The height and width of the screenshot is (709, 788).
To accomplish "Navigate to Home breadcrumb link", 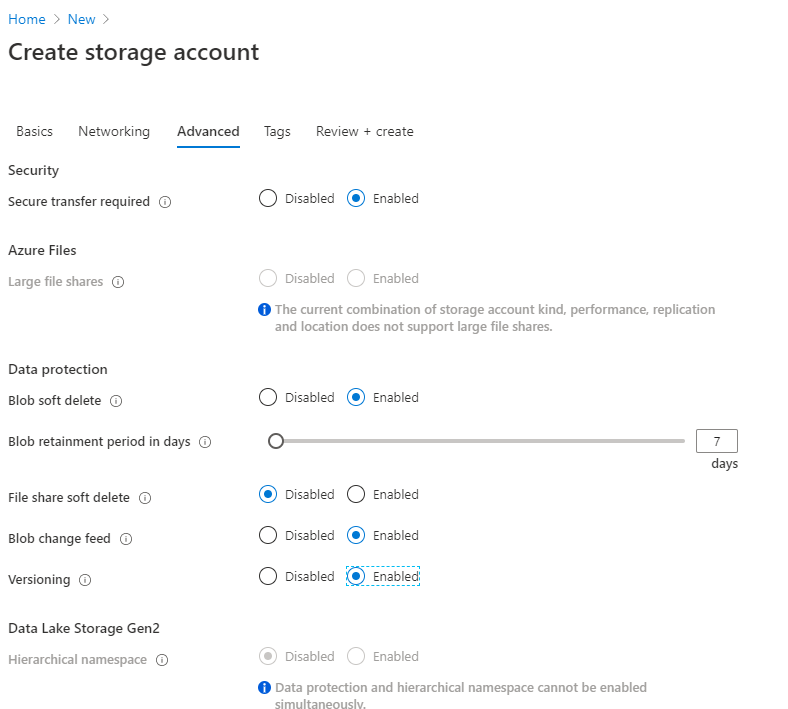I will (x=27, y=19).
